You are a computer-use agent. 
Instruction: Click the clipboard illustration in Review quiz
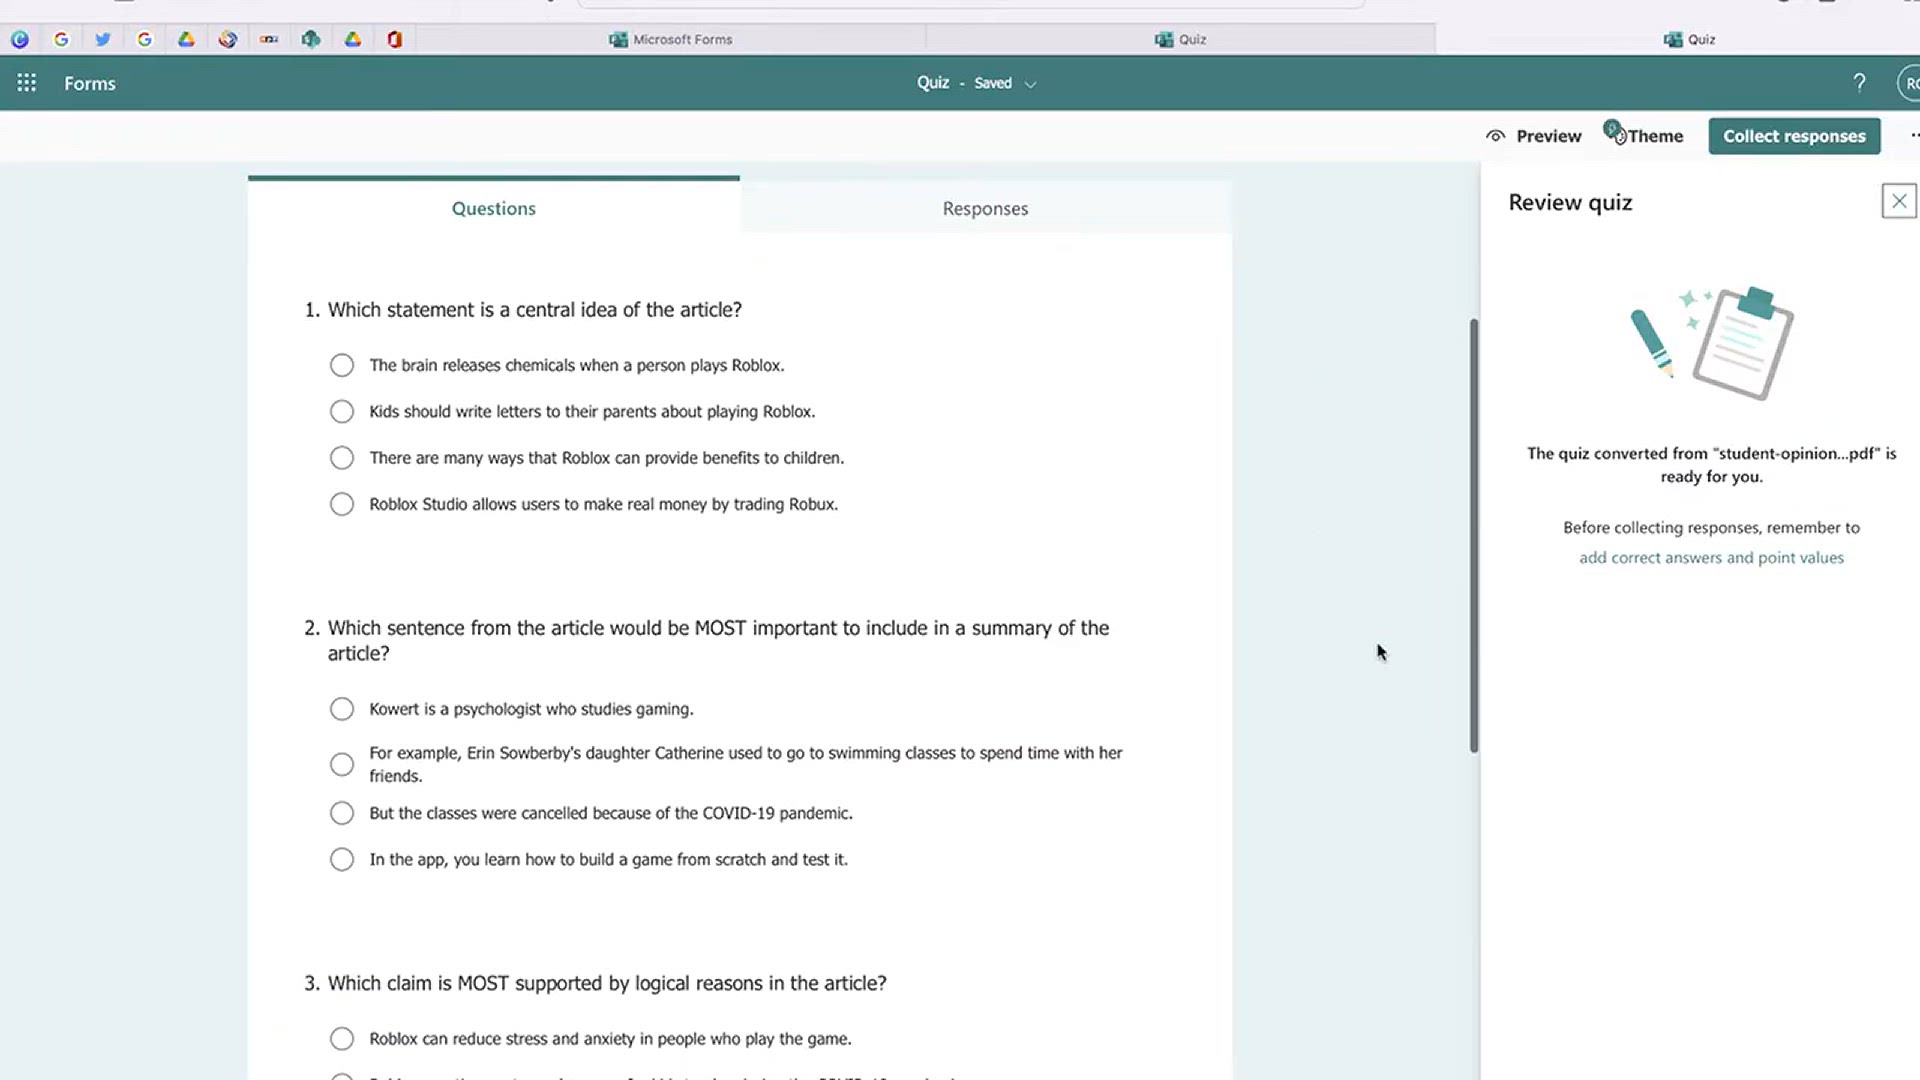(1742, 343)
